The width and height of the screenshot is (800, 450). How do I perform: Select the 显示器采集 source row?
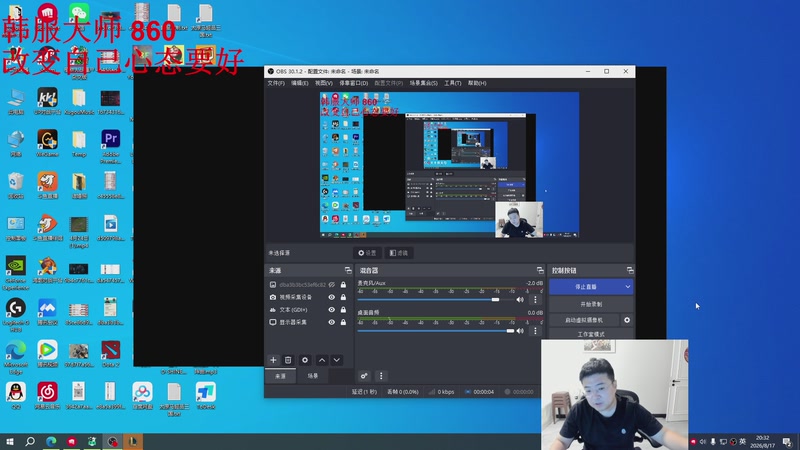(308, 322)
